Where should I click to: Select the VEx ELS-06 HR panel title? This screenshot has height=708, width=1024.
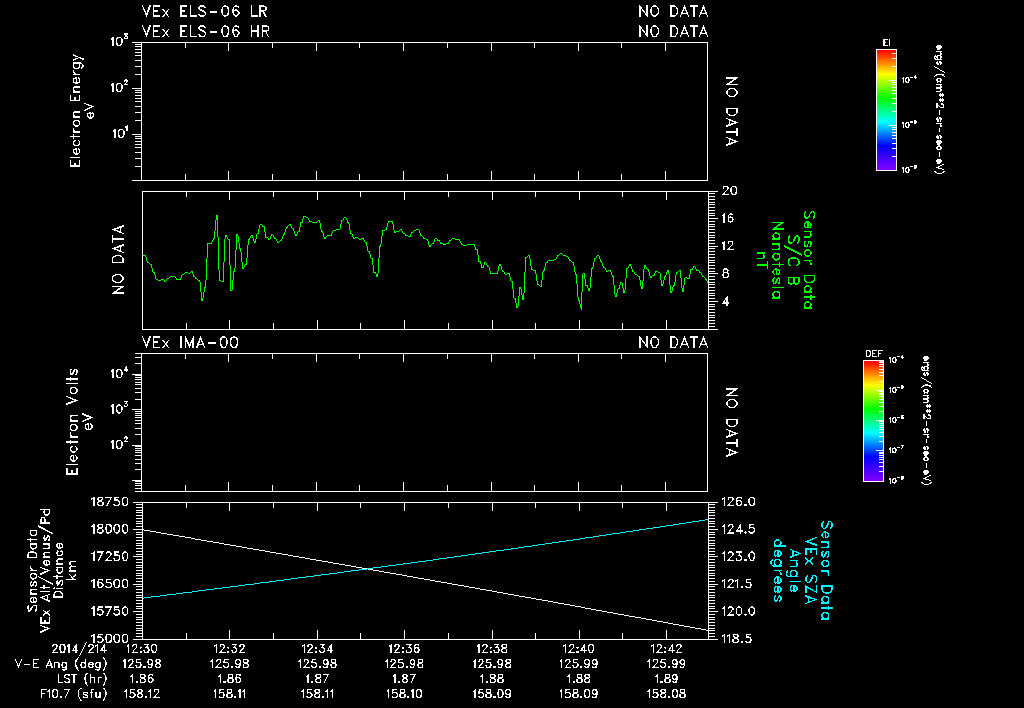(x=206, y=31)
